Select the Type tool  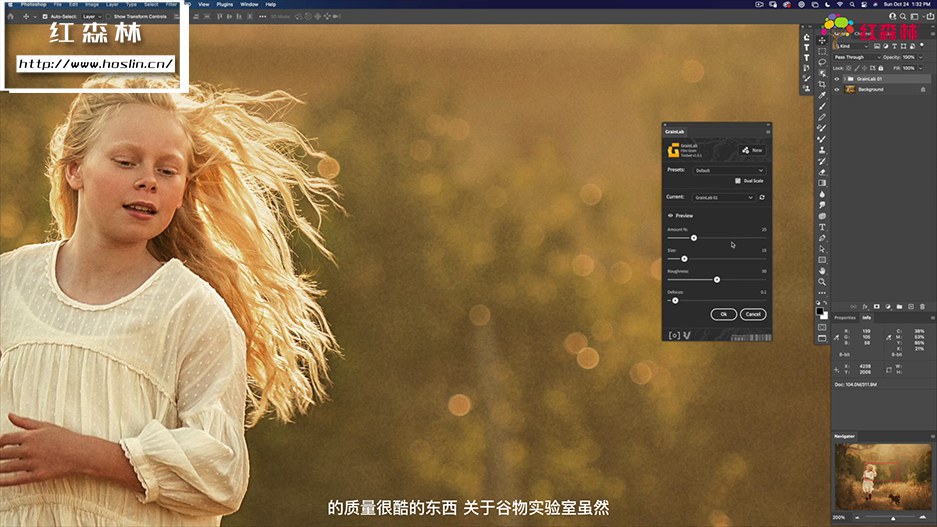(x=822, y=227)
